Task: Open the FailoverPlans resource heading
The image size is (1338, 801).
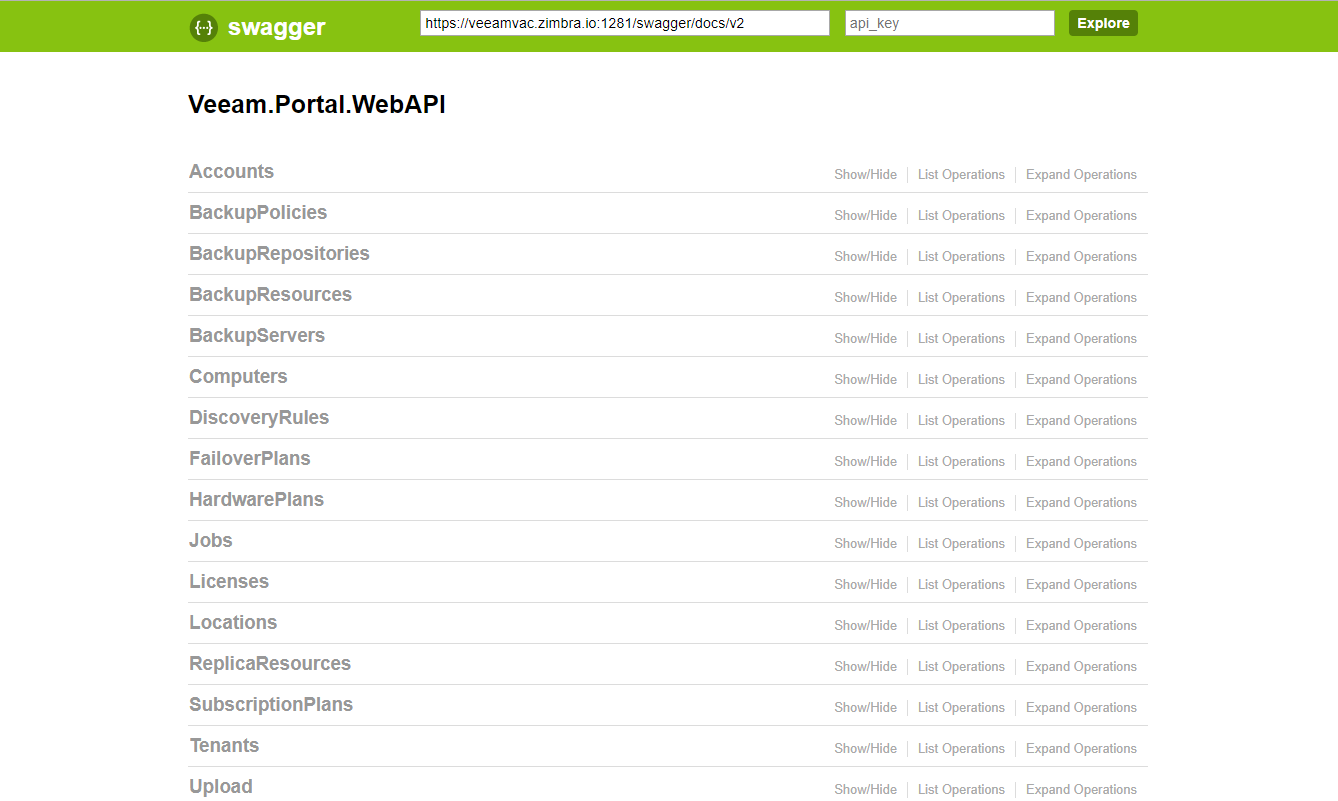Action: pyautogui.click(x=250, y=459)
